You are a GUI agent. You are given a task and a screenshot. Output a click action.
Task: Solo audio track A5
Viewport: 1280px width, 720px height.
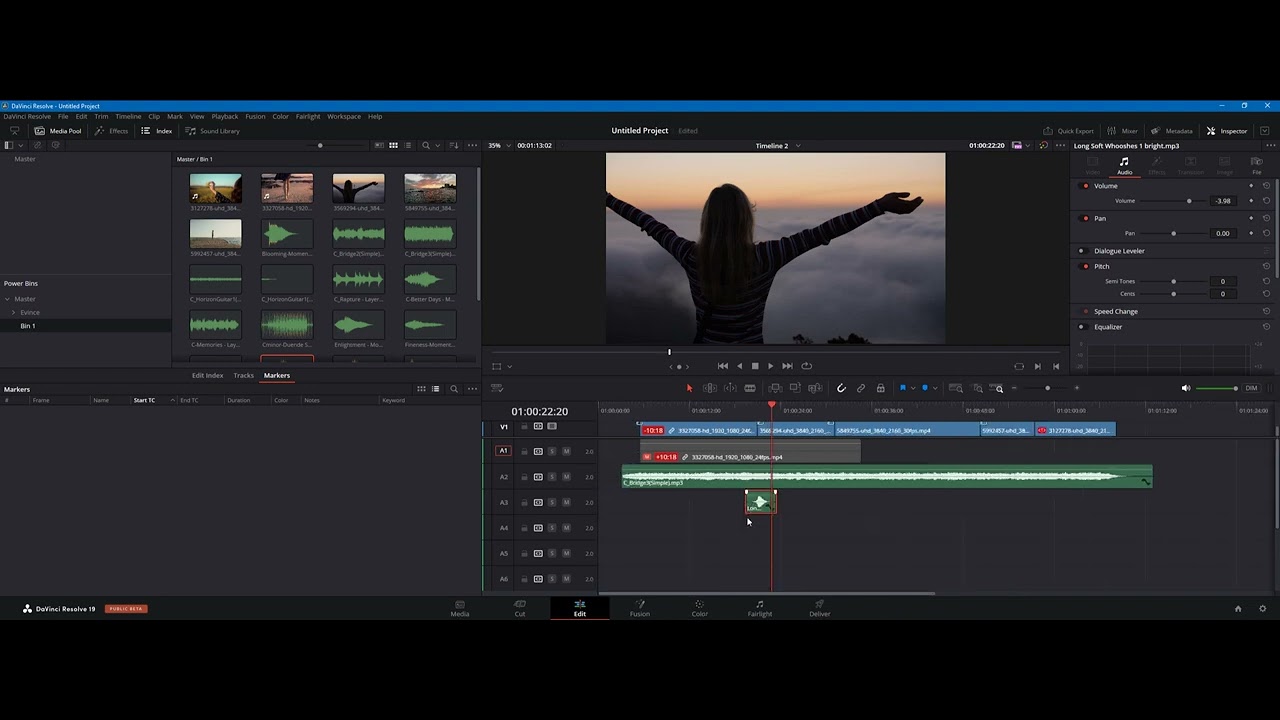tap(552, 554)
